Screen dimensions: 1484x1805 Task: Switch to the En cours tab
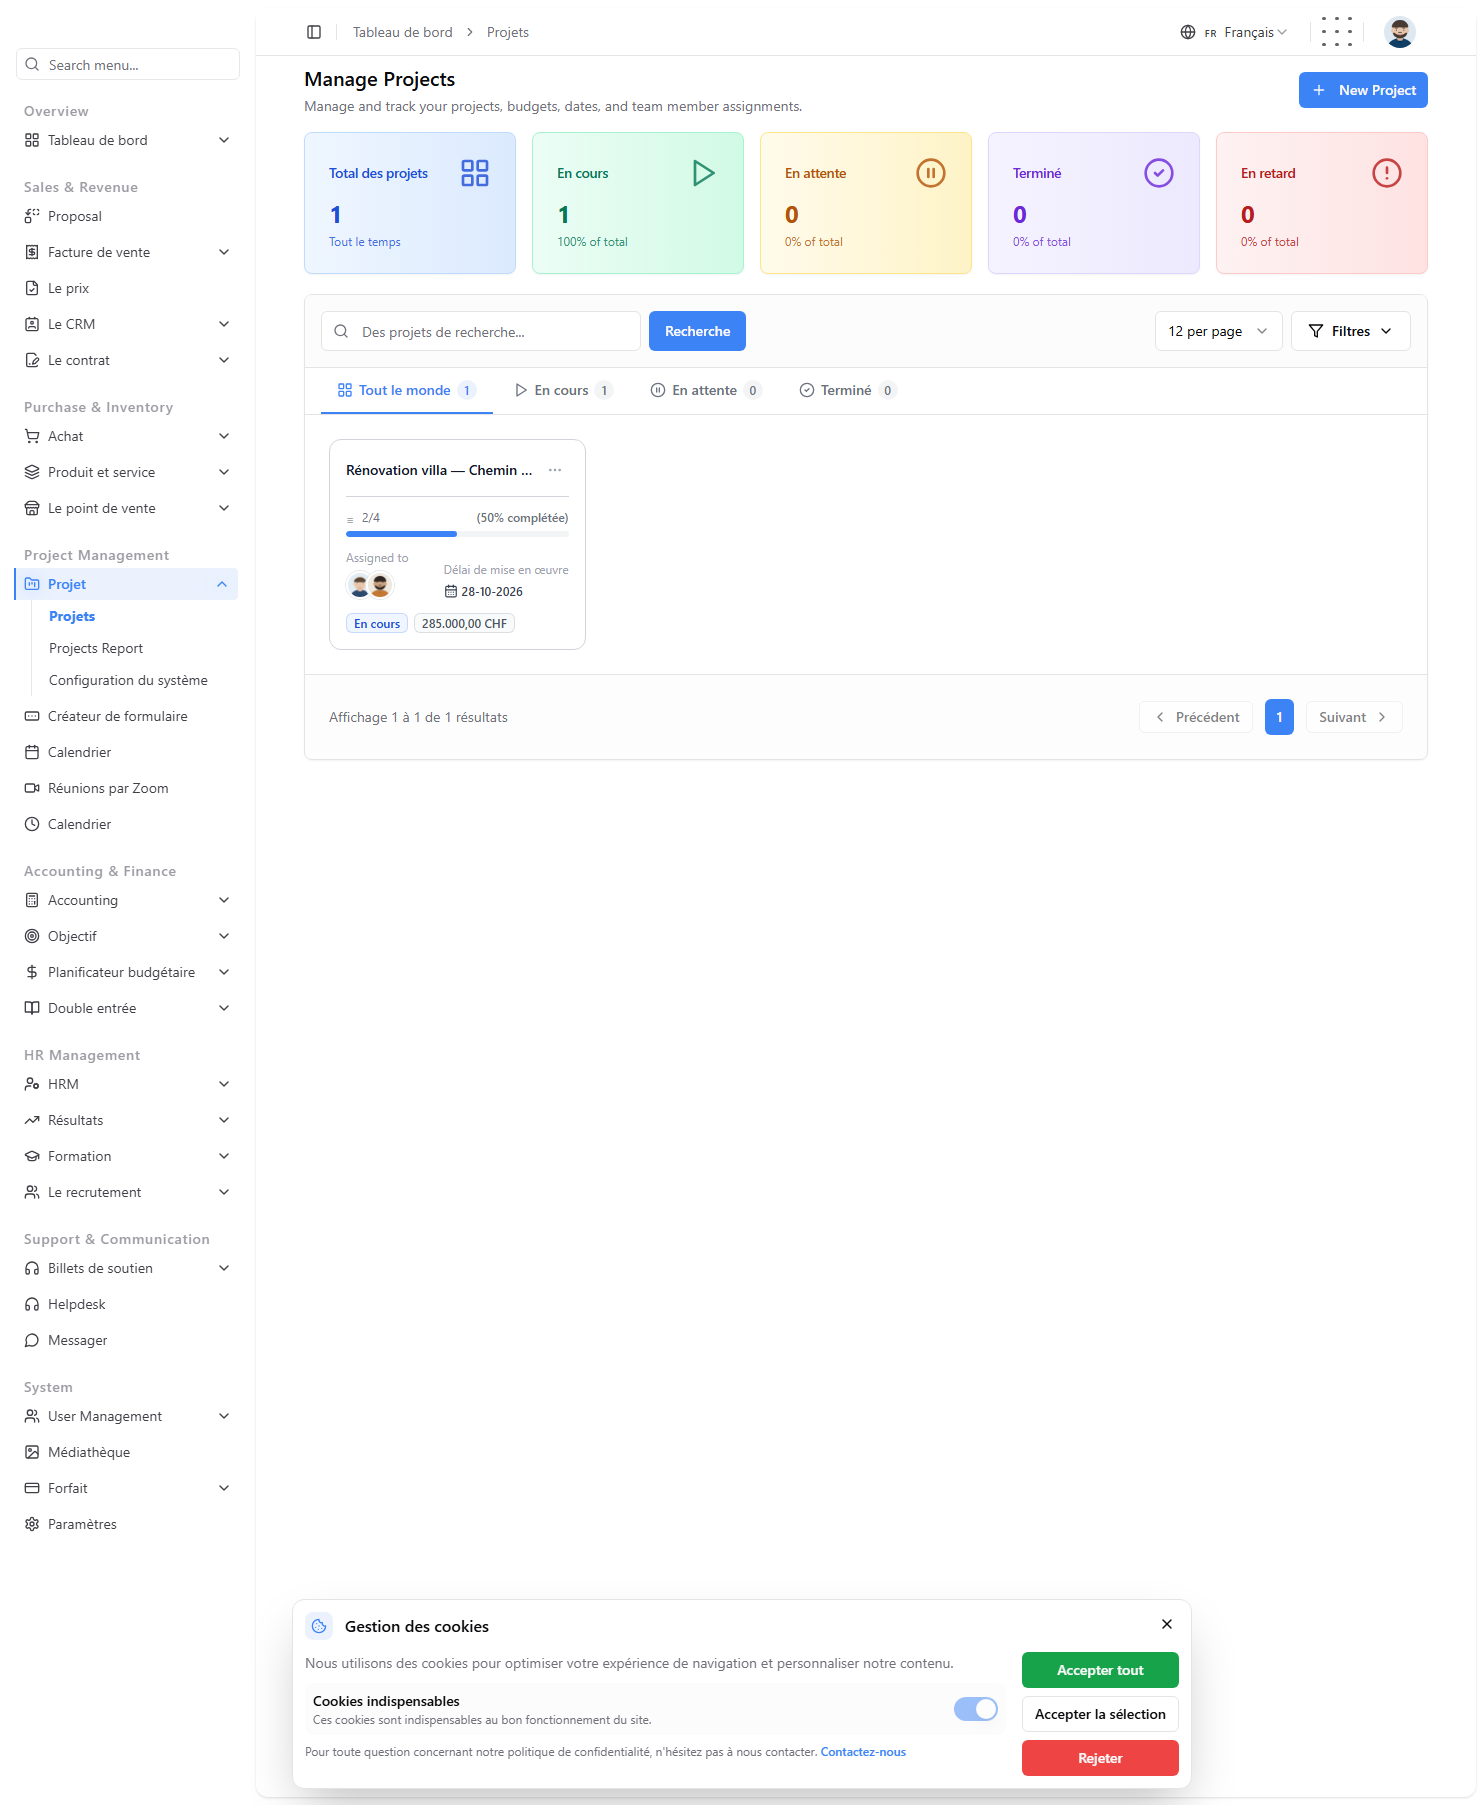tap(563, 390)
